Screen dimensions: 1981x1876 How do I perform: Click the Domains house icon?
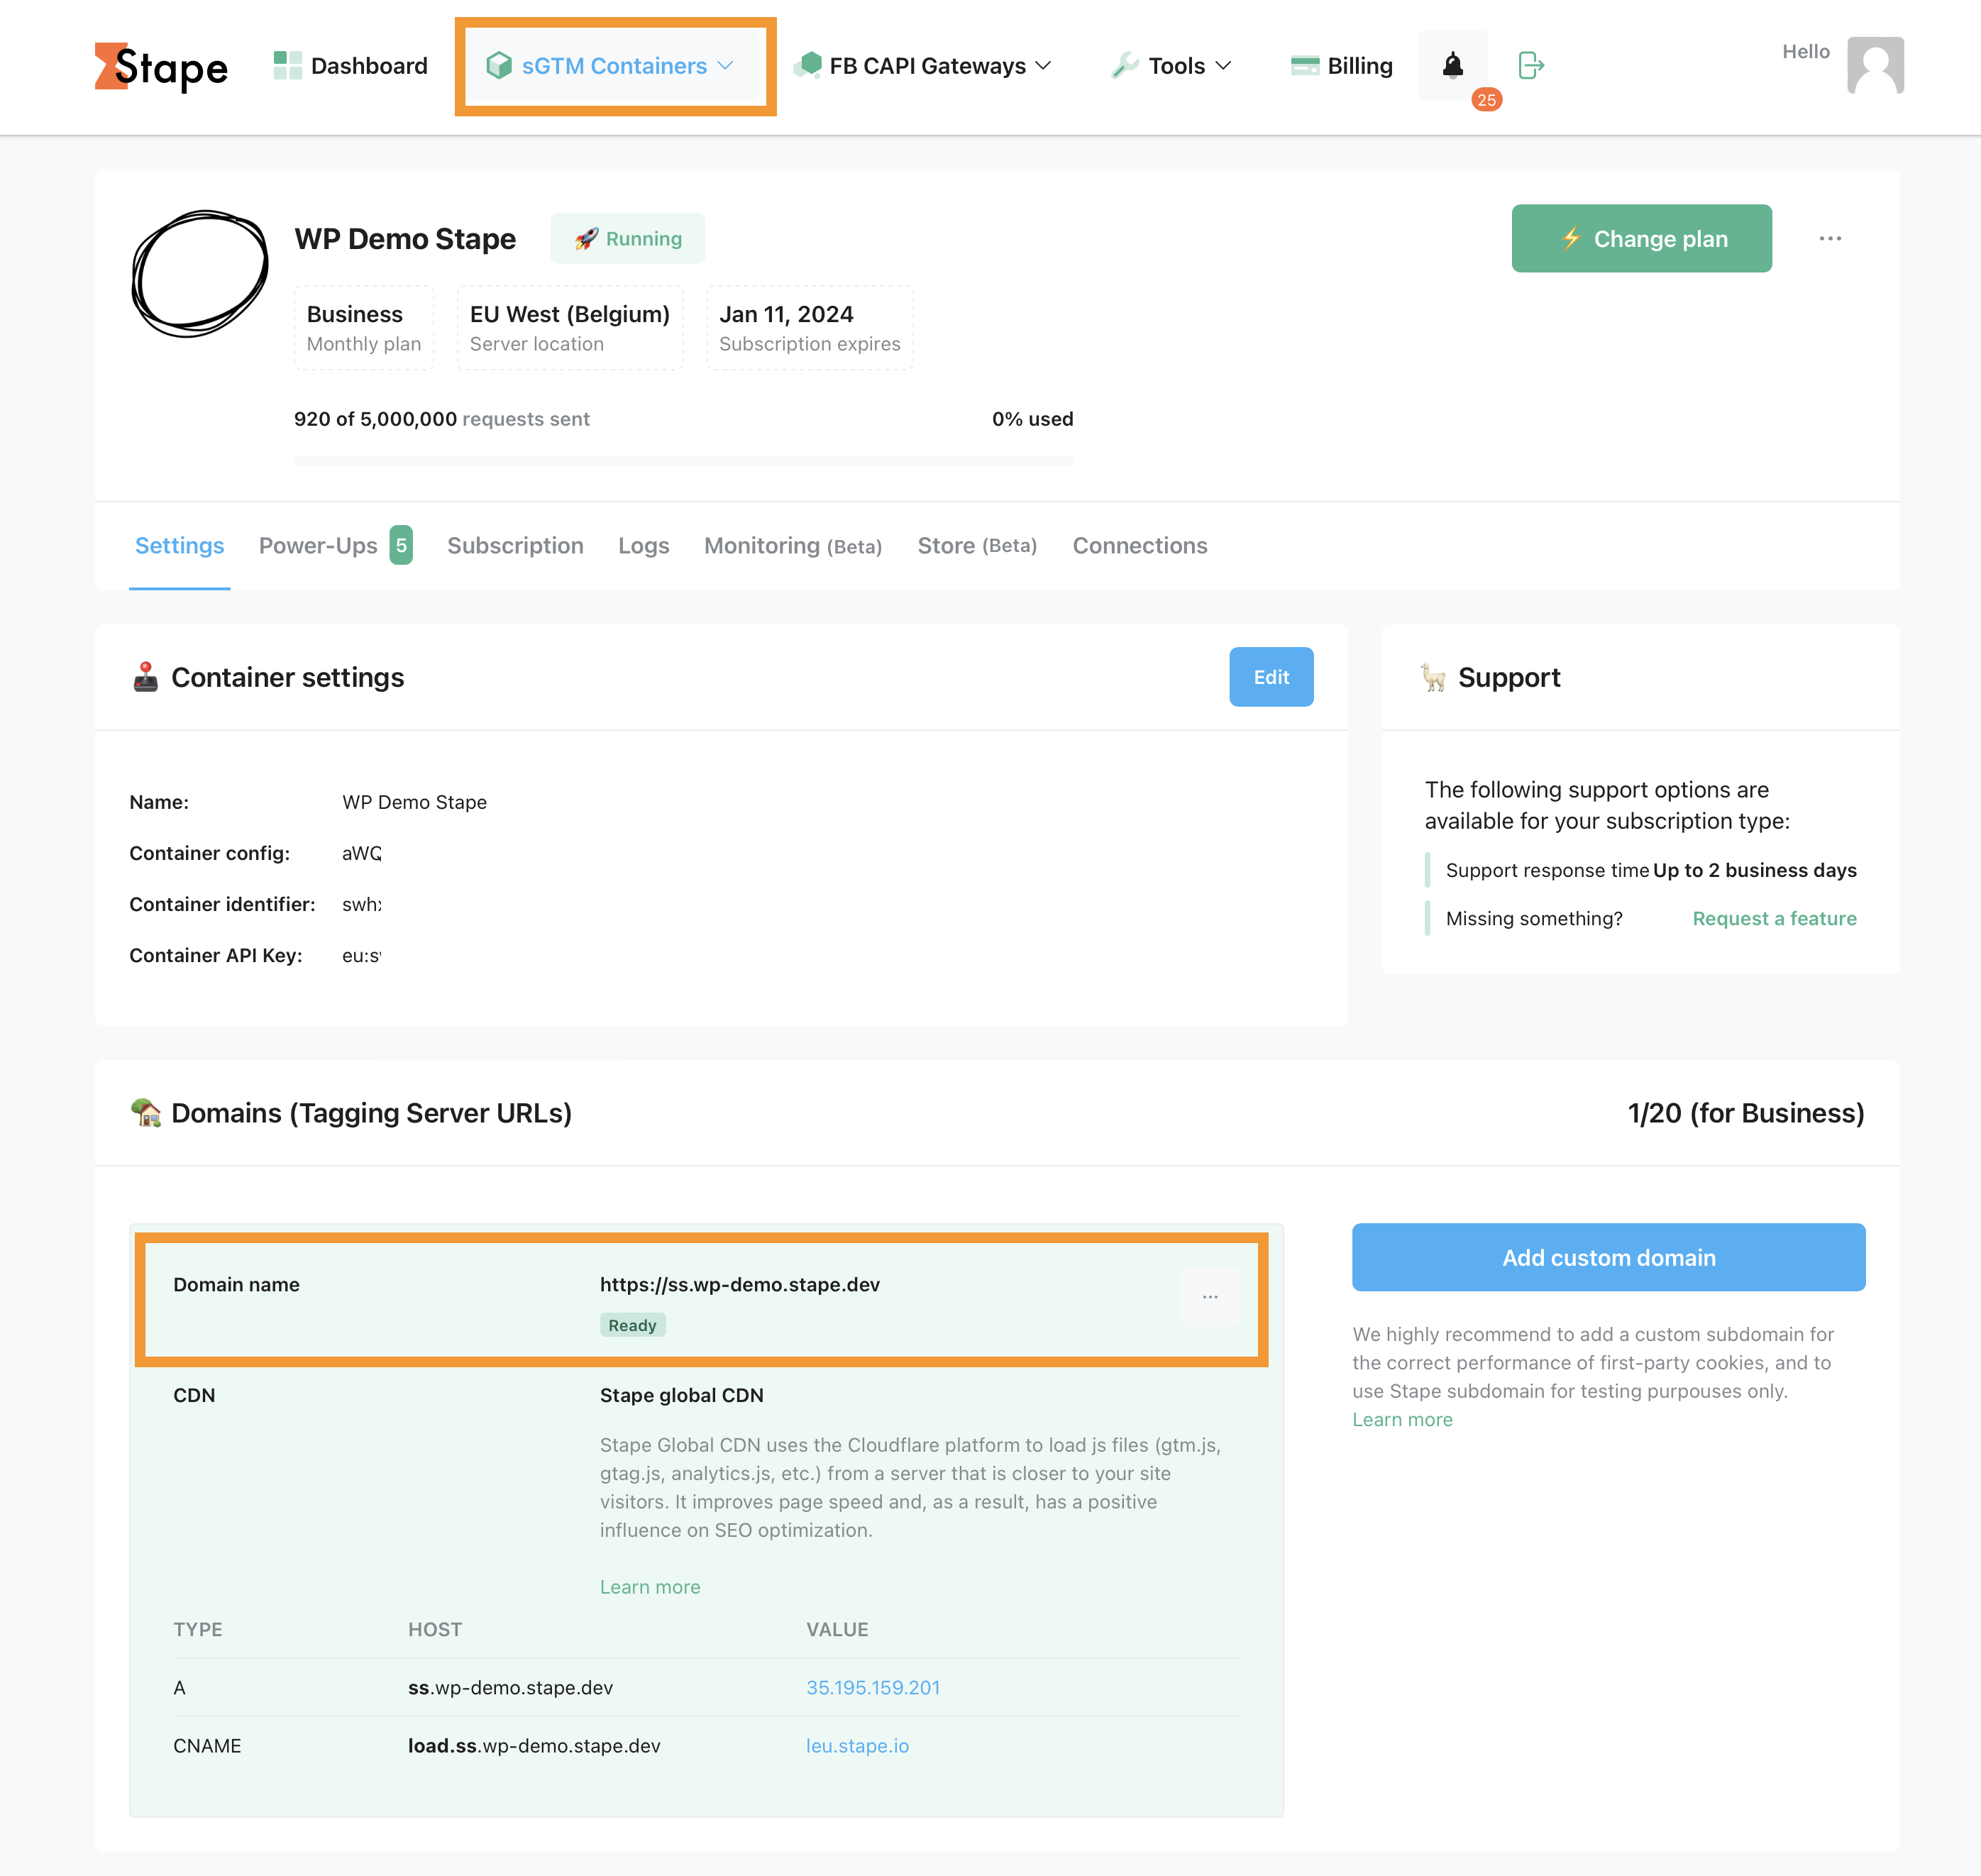click(x=146, y=1112)
